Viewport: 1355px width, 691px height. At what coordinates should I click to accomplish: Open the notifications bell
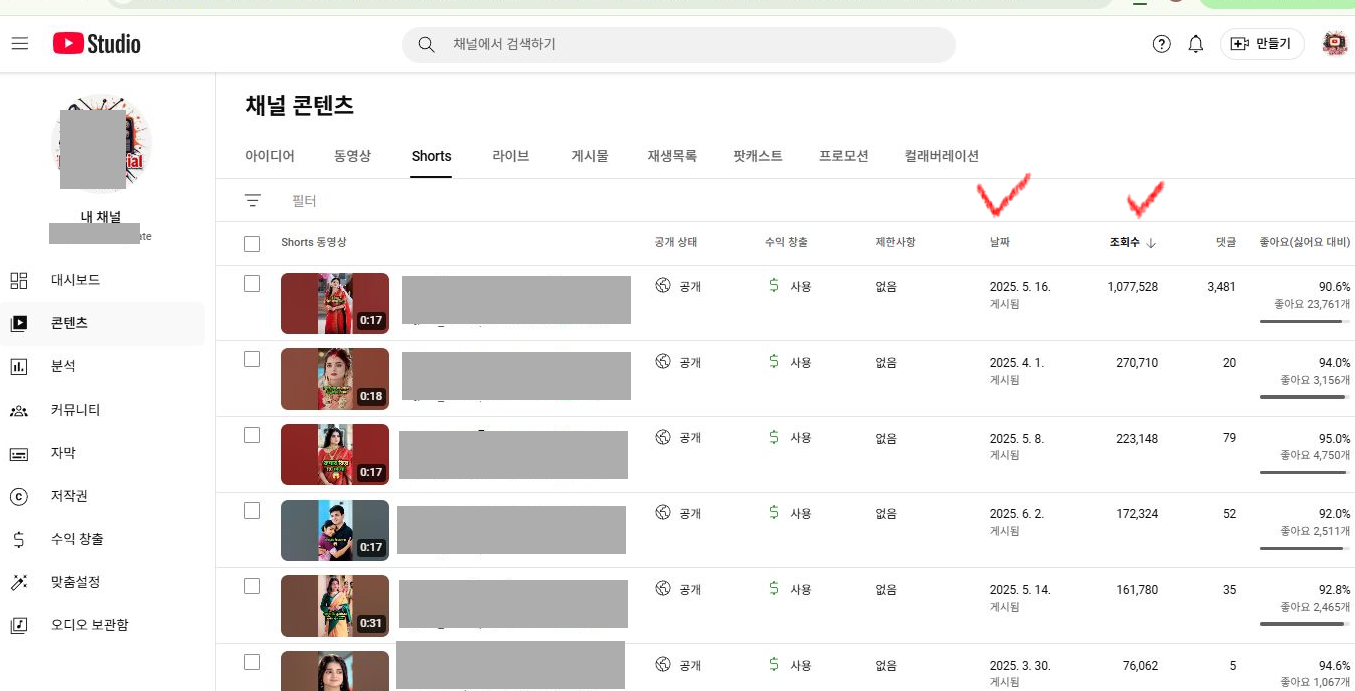pos(1195,44)
